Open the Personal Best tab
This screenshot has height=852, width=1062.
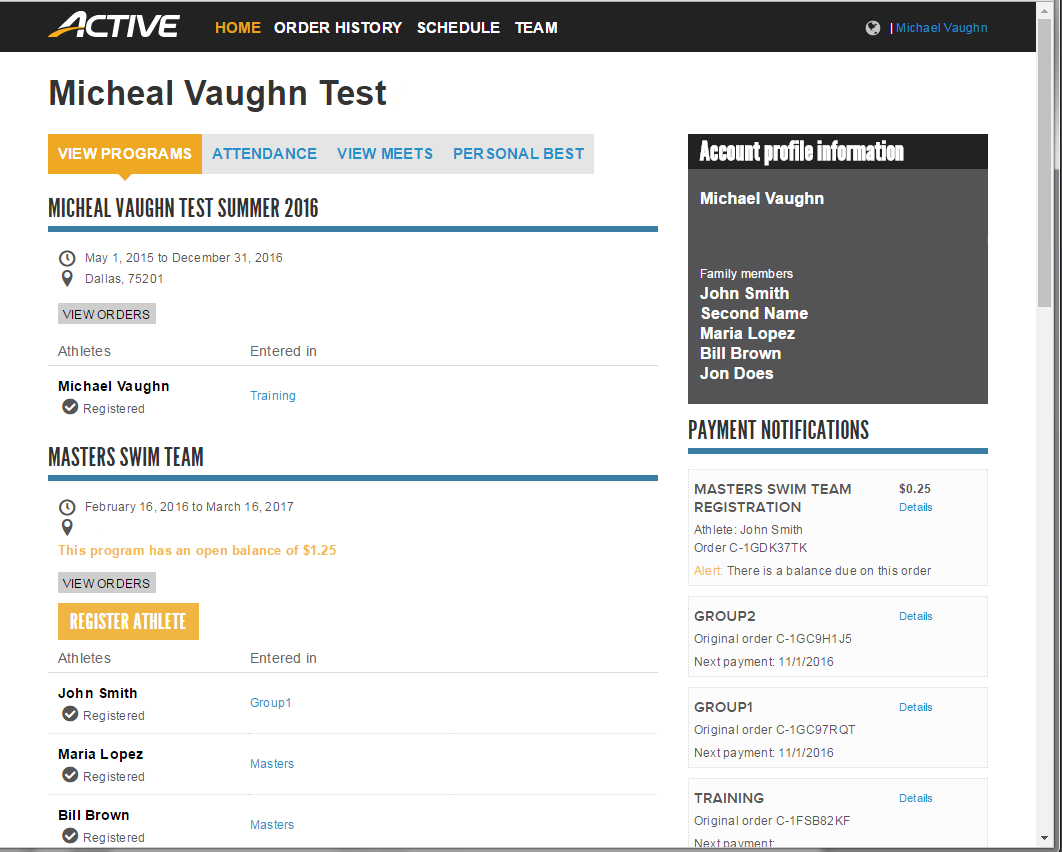[x=518, y=154]
